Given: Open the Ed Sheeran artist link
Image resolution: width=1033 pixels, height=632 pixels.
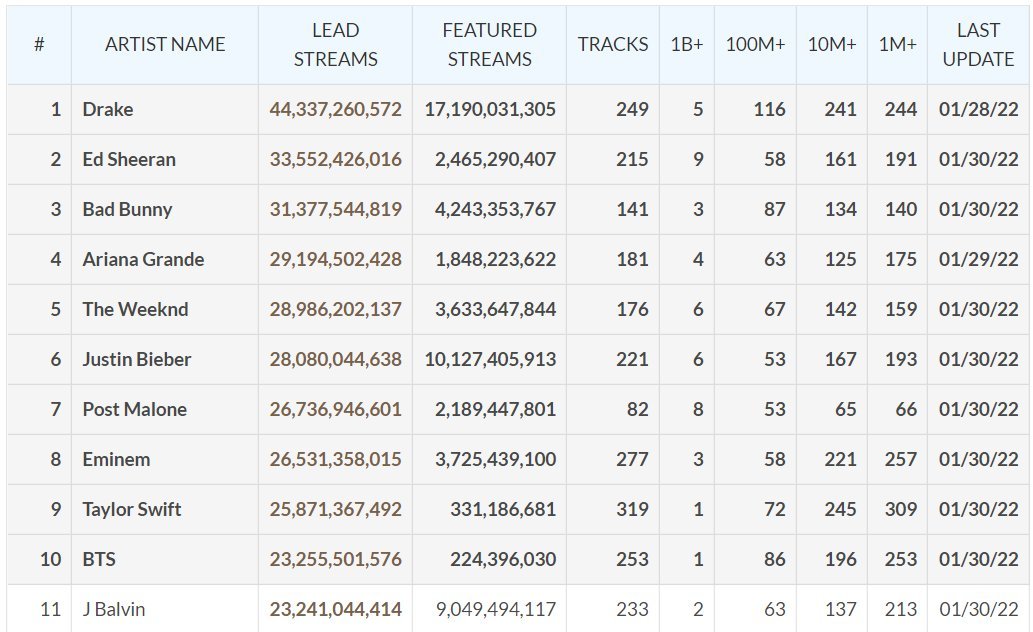Looking at the screenshot, I should click(x=130, y=159).
